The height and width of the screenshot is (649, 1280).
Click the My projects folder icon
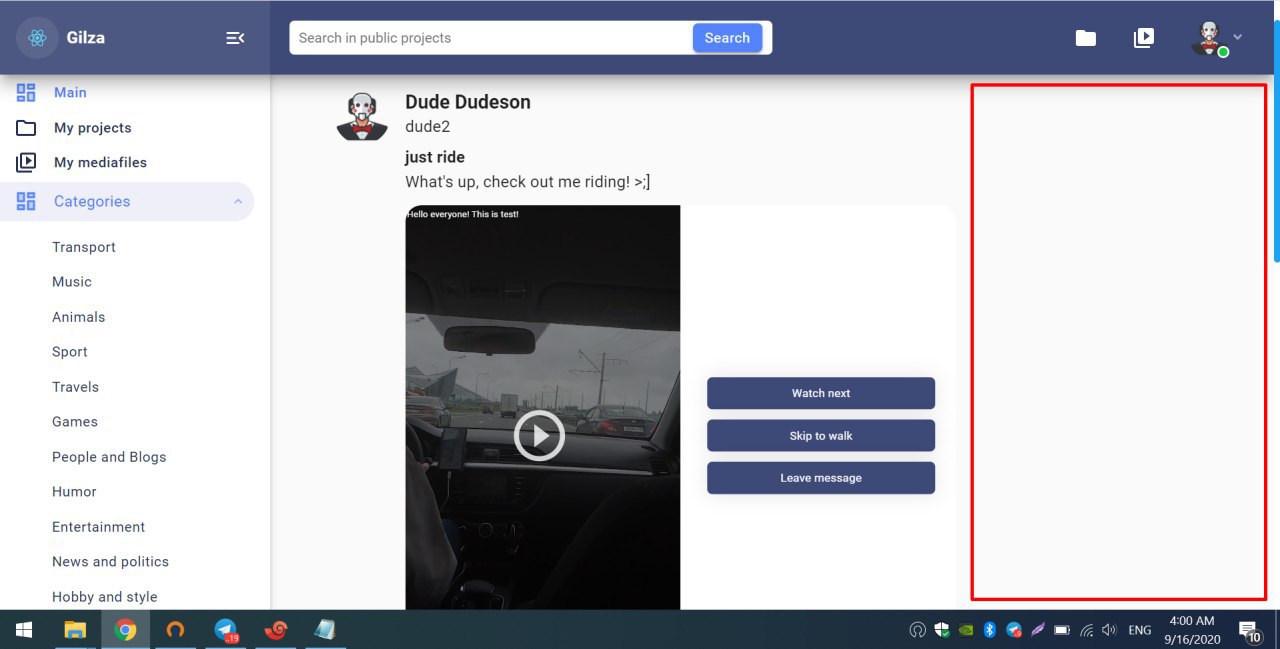[26, 128]
